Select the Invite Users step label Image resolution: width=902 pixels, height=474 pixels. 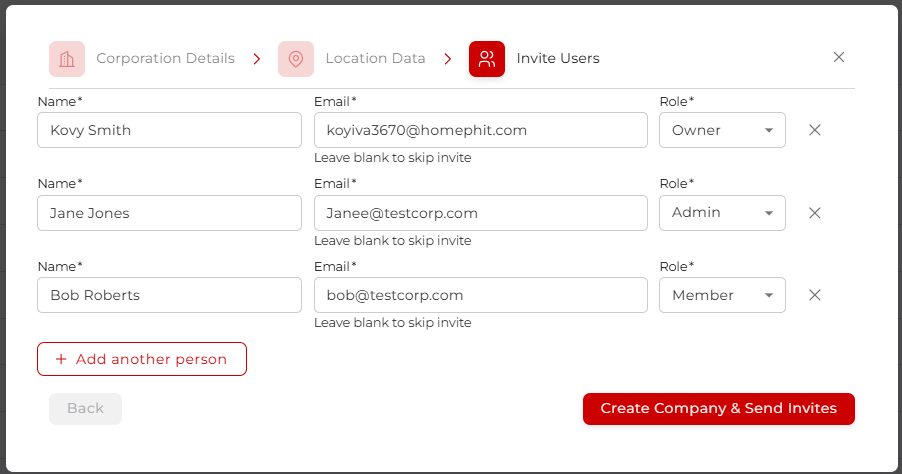[x=558, y=58]
